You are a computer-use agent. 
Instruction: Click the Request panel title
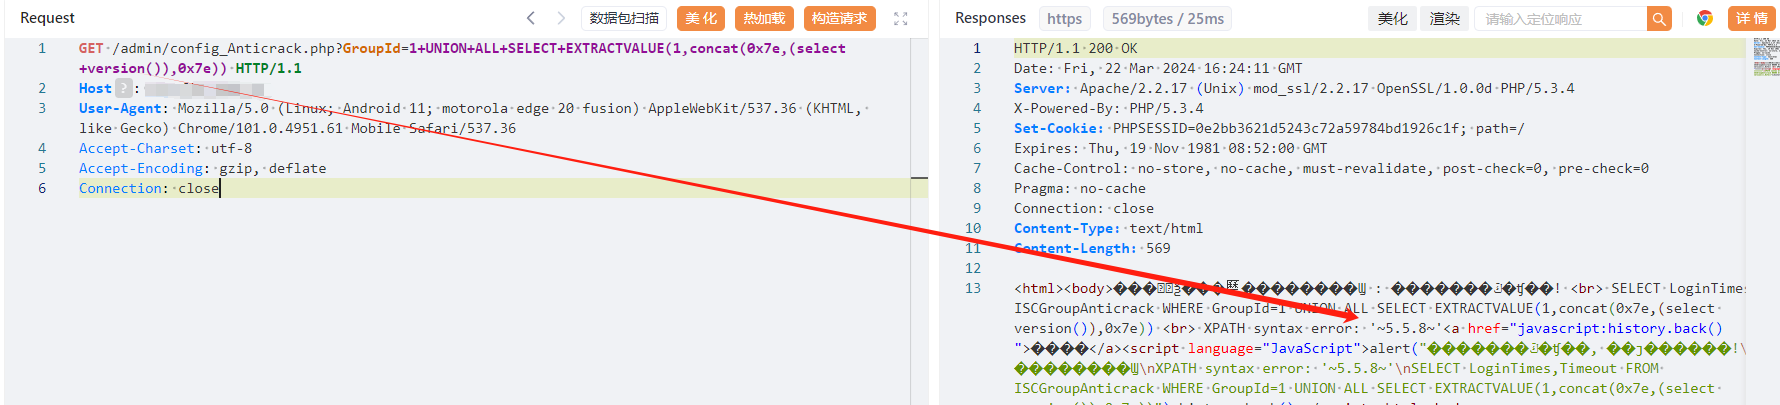click(47, 18)
